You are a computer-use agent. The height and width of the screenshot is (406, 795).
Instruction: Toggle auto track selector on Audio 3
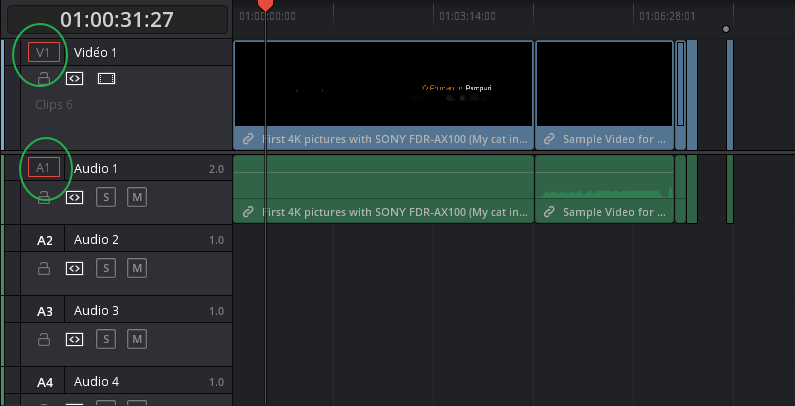(75, 339)
